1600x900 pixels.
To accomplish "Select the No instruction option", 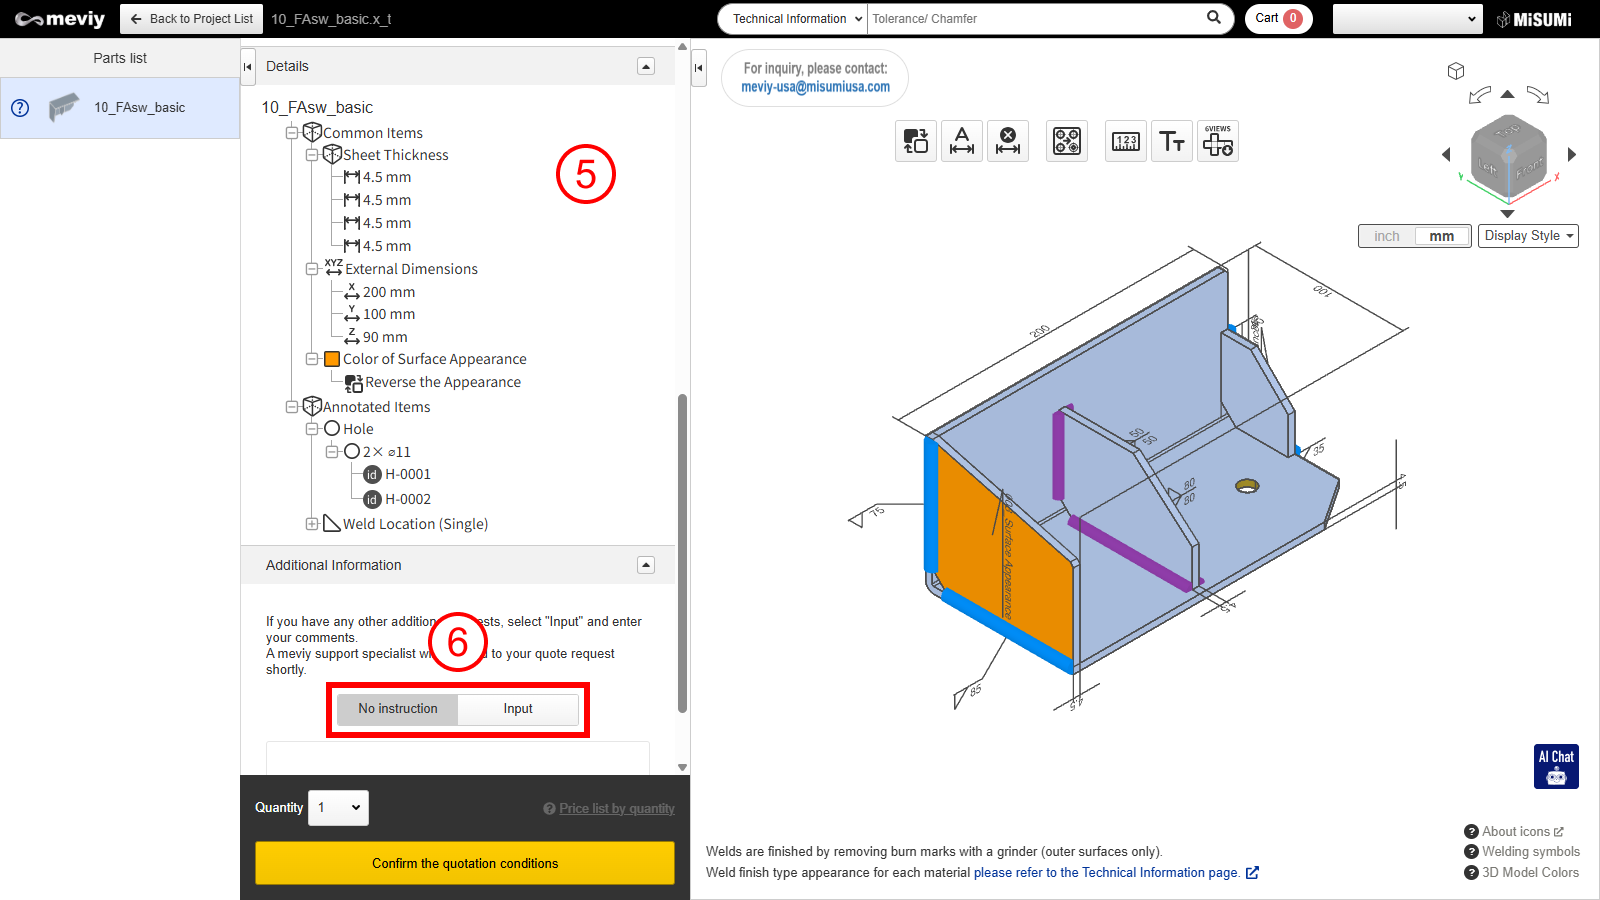I will 398,709.
